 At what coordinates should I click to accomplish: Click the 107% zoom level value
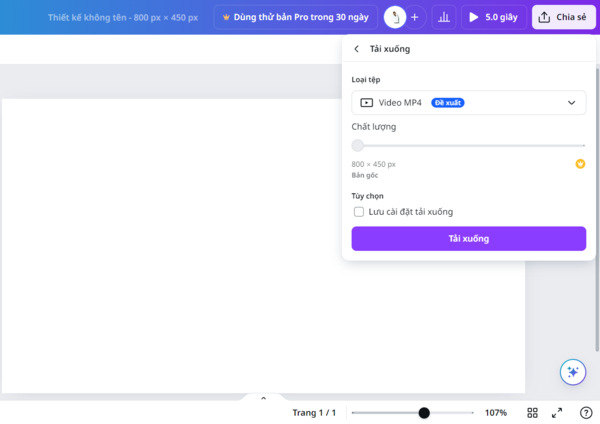click(x=496, y=413)
